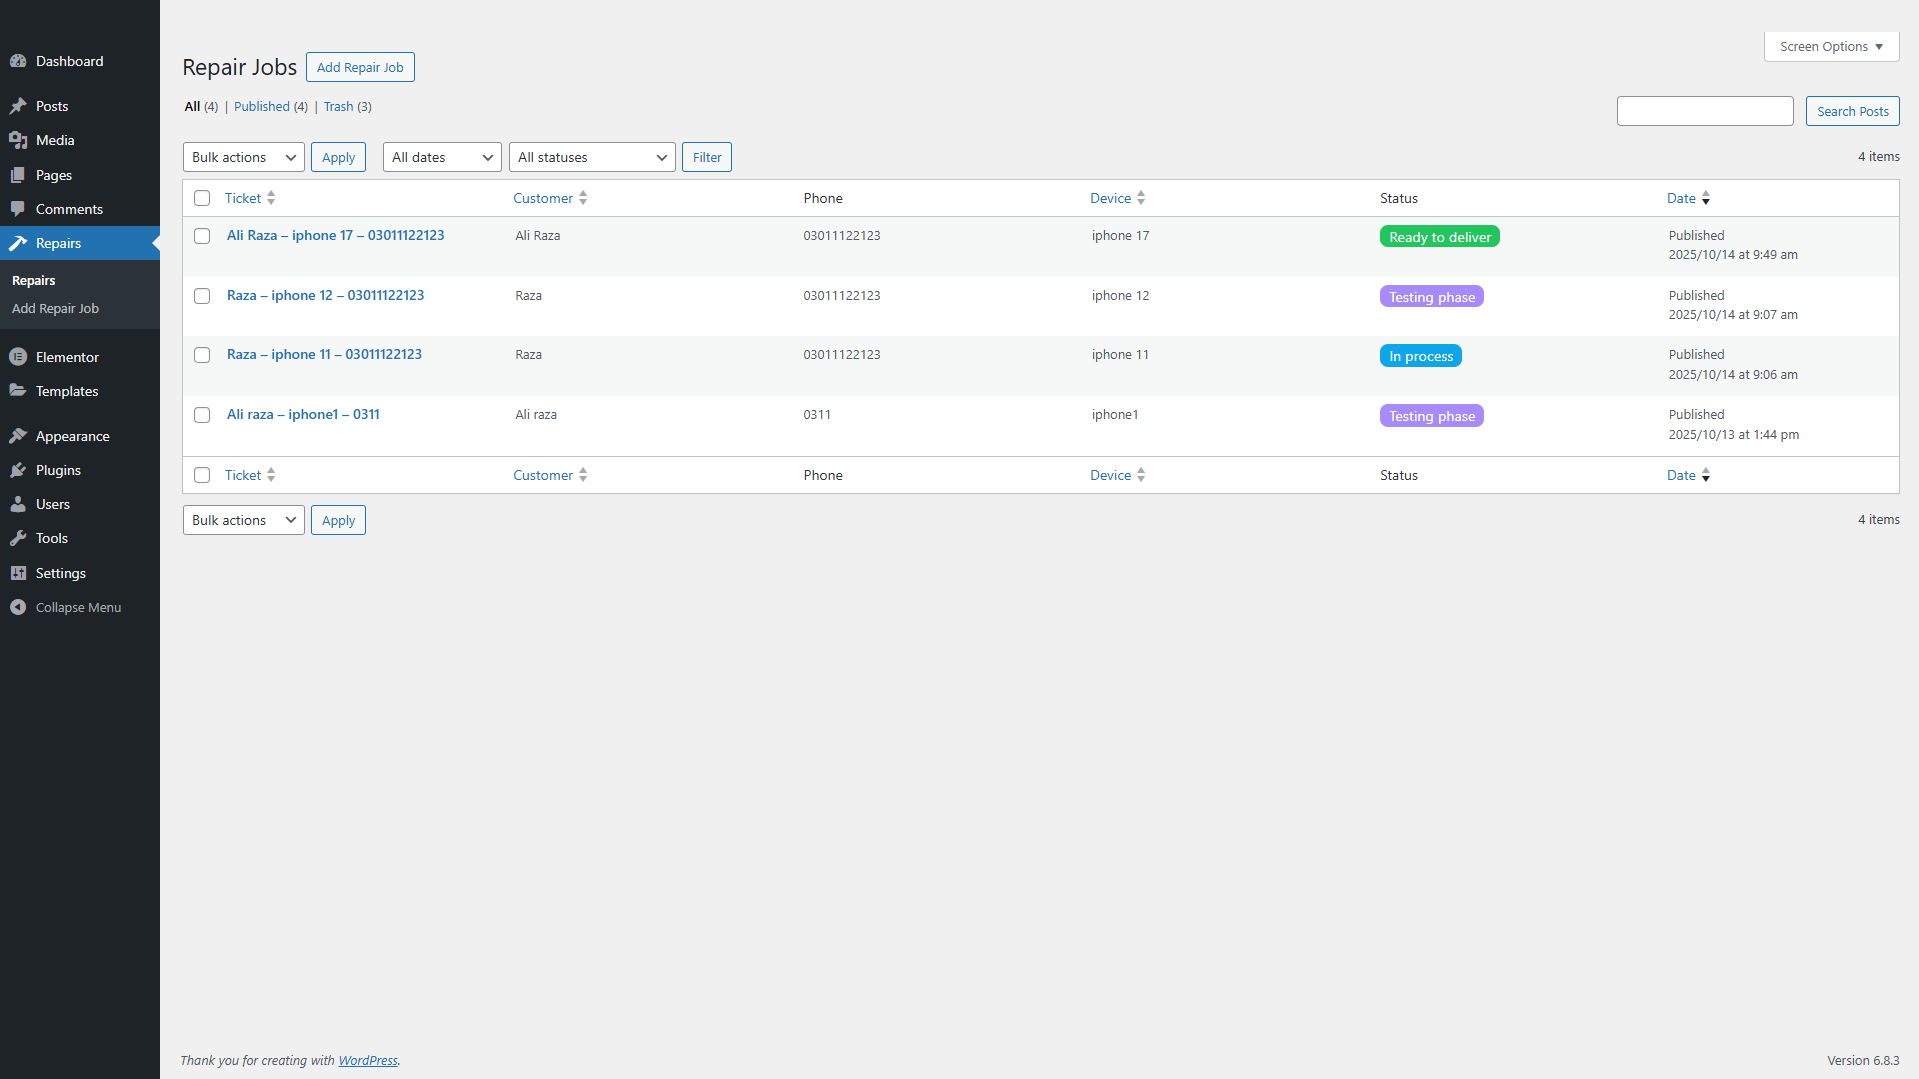Click sort arrows beside bottom Customer header

(x=583, y=475)
